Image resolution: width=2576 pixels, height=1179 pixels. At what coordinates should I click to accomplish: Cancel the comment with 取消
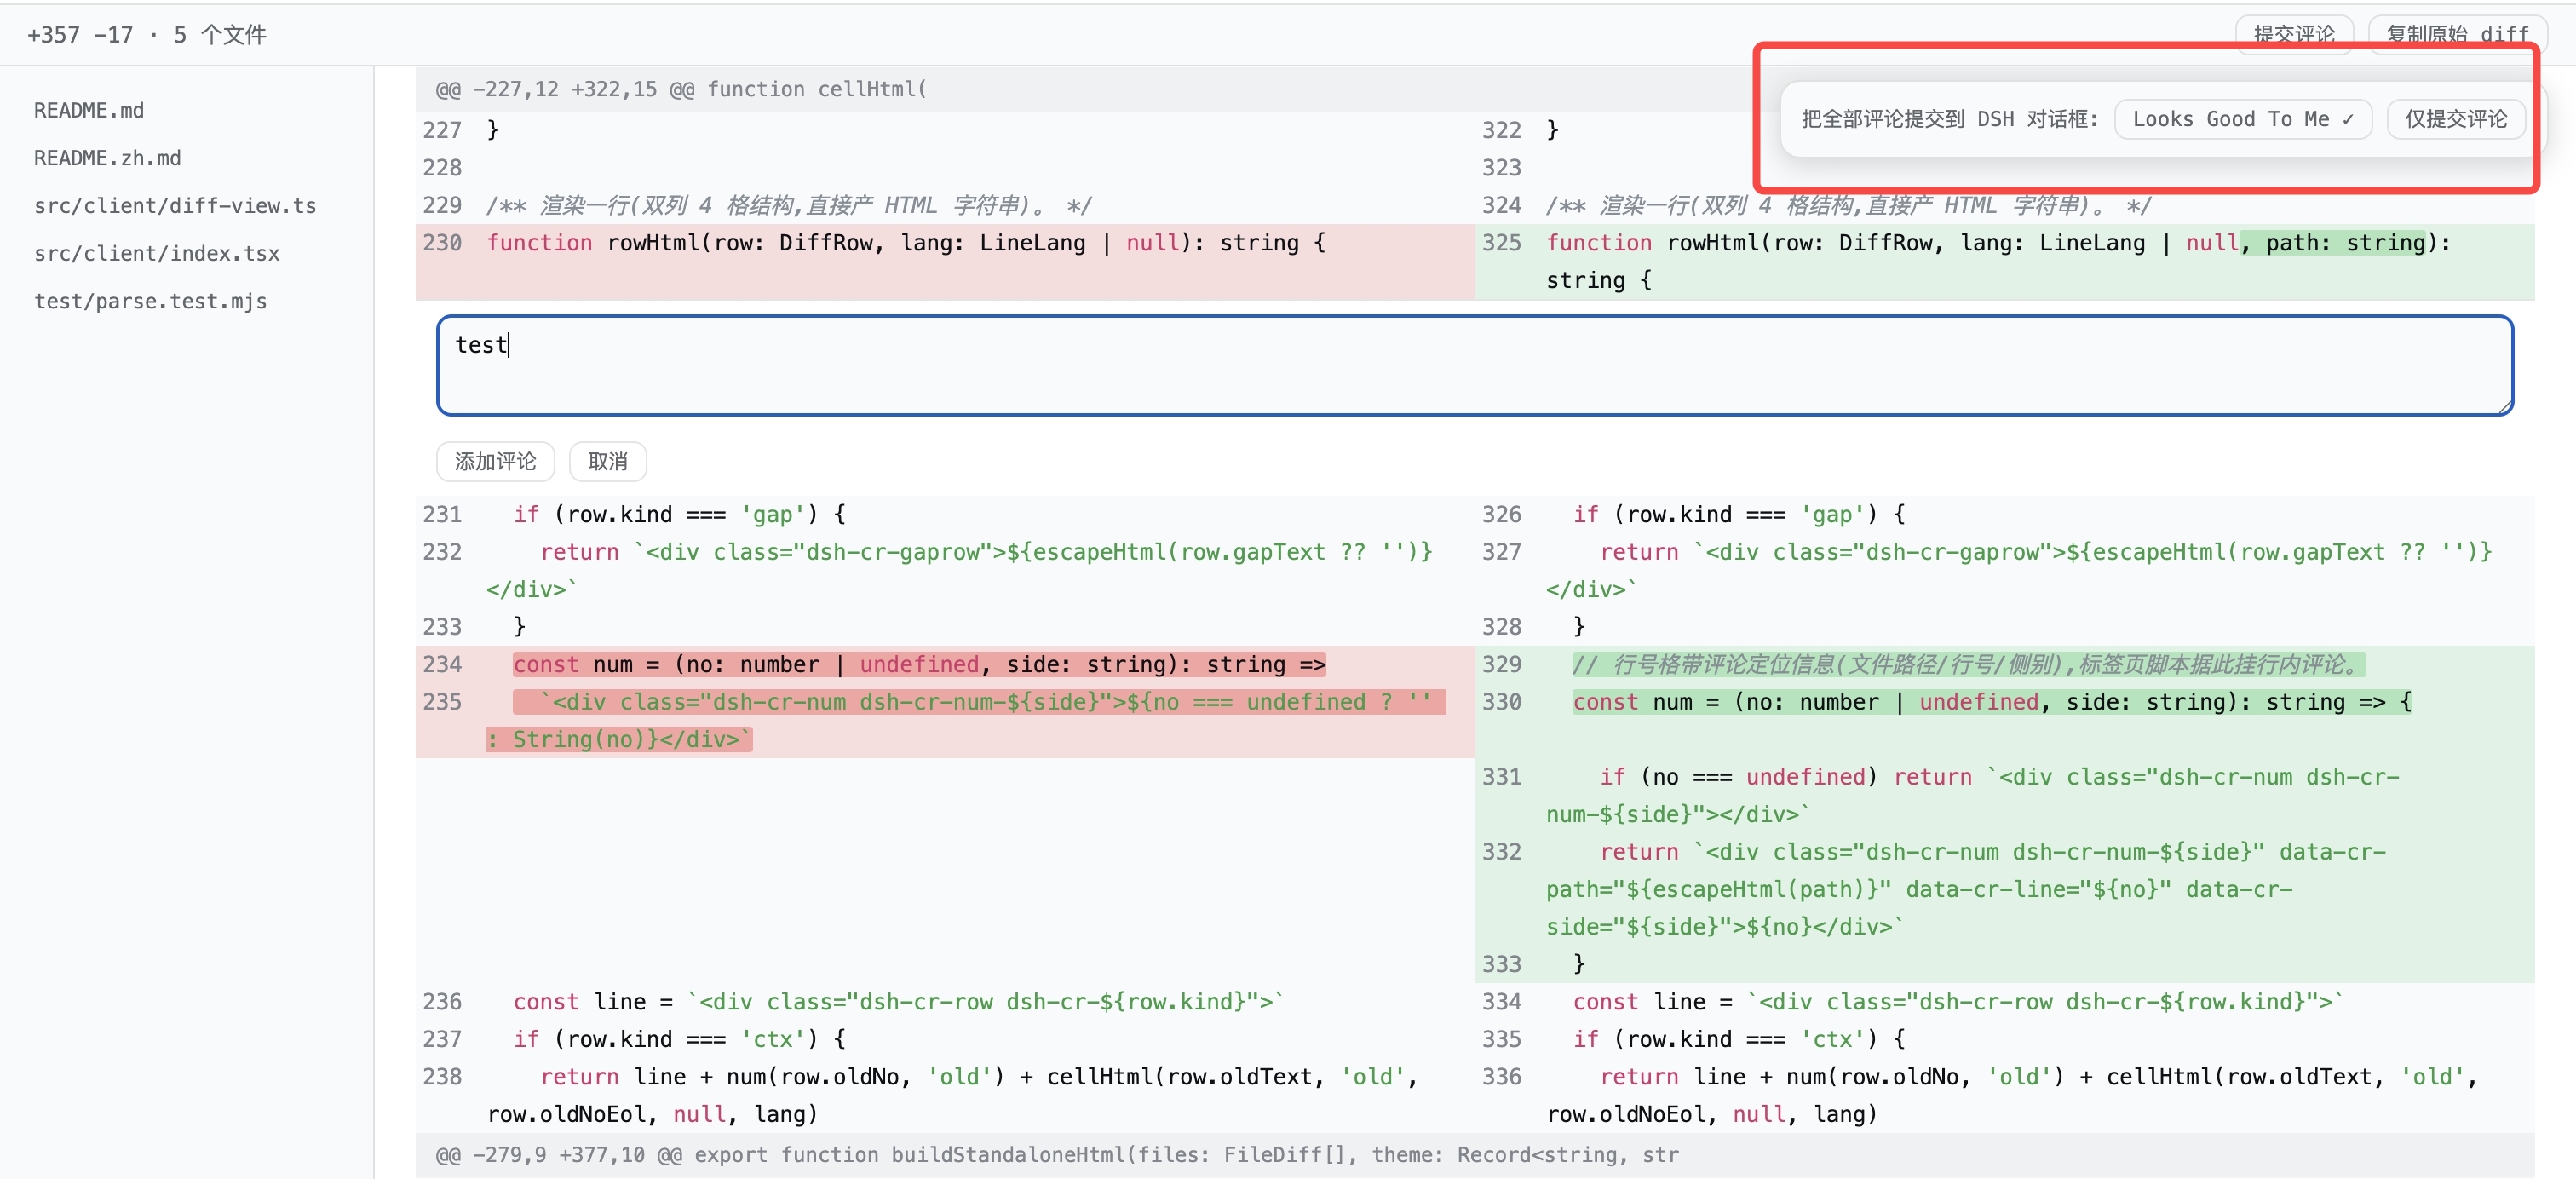[607, 461]
